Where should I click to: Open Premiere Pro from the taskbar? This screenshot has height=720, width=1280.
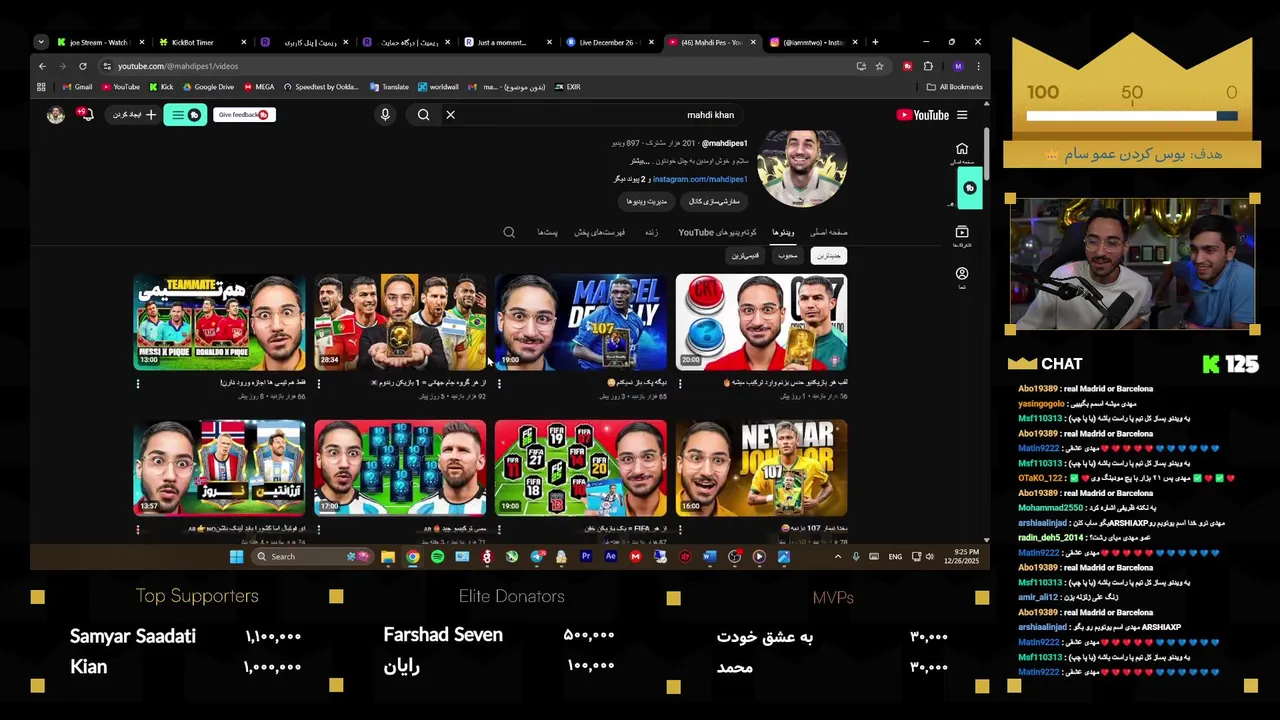[586, 556]
